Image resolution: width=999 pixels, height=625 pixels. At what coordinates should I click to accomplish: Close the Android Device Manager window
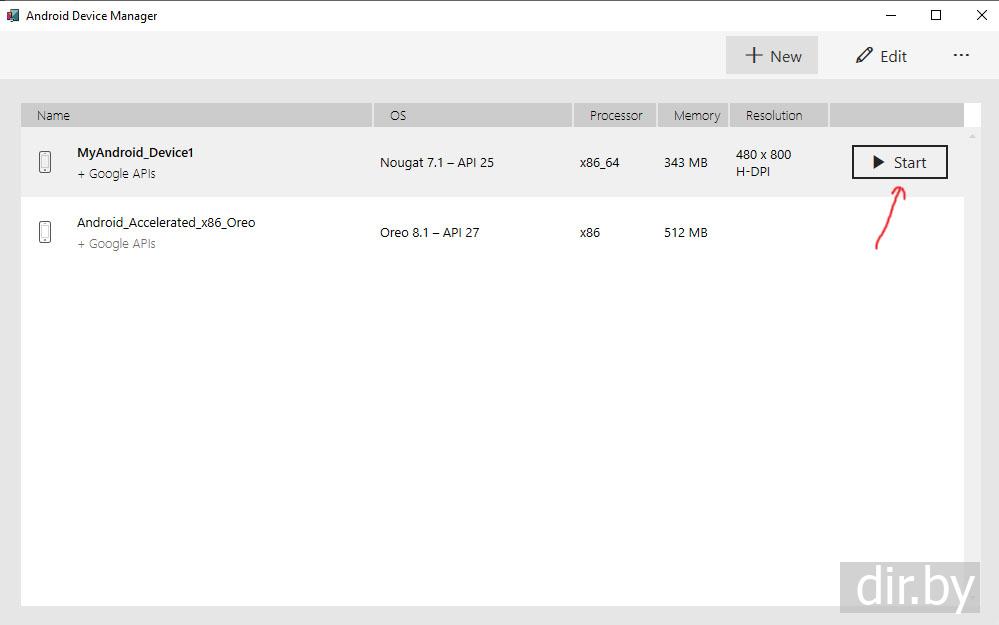(982, 15)
